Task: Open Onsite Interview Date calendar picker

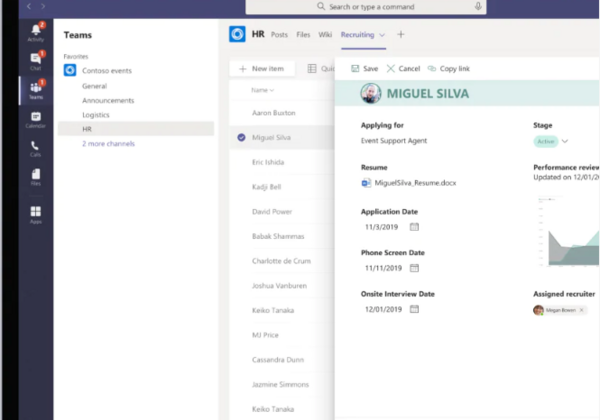Action: (414, 309)
